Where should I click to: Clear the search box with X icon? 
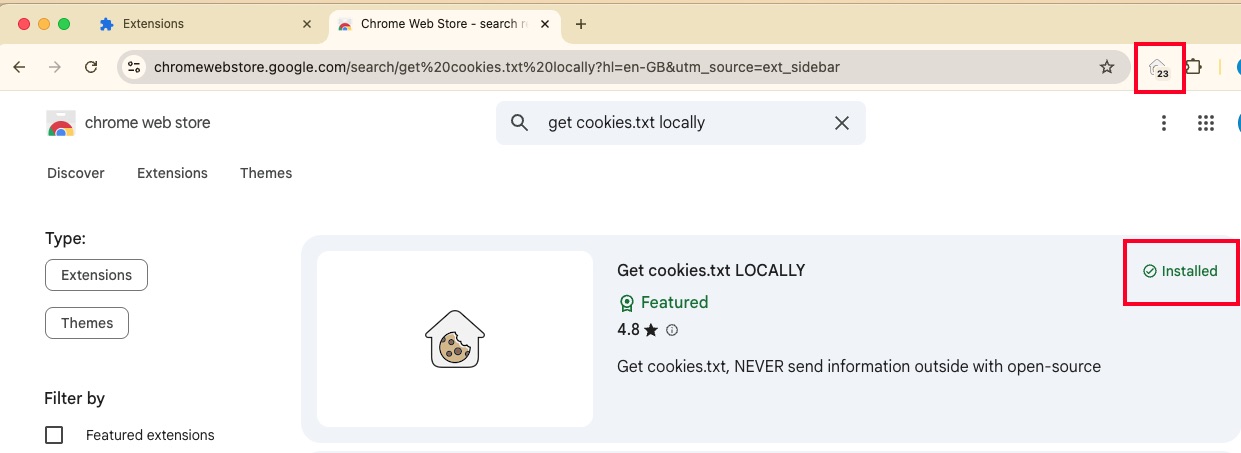tap(842, 123)
